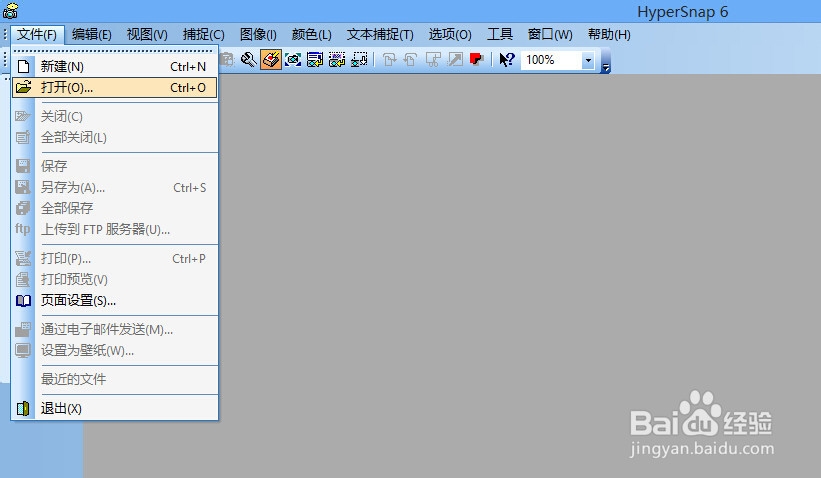This screenshot has width=821, height=478.
Task: Click the crop scissors toolbar icon
Action: [433, 60]
